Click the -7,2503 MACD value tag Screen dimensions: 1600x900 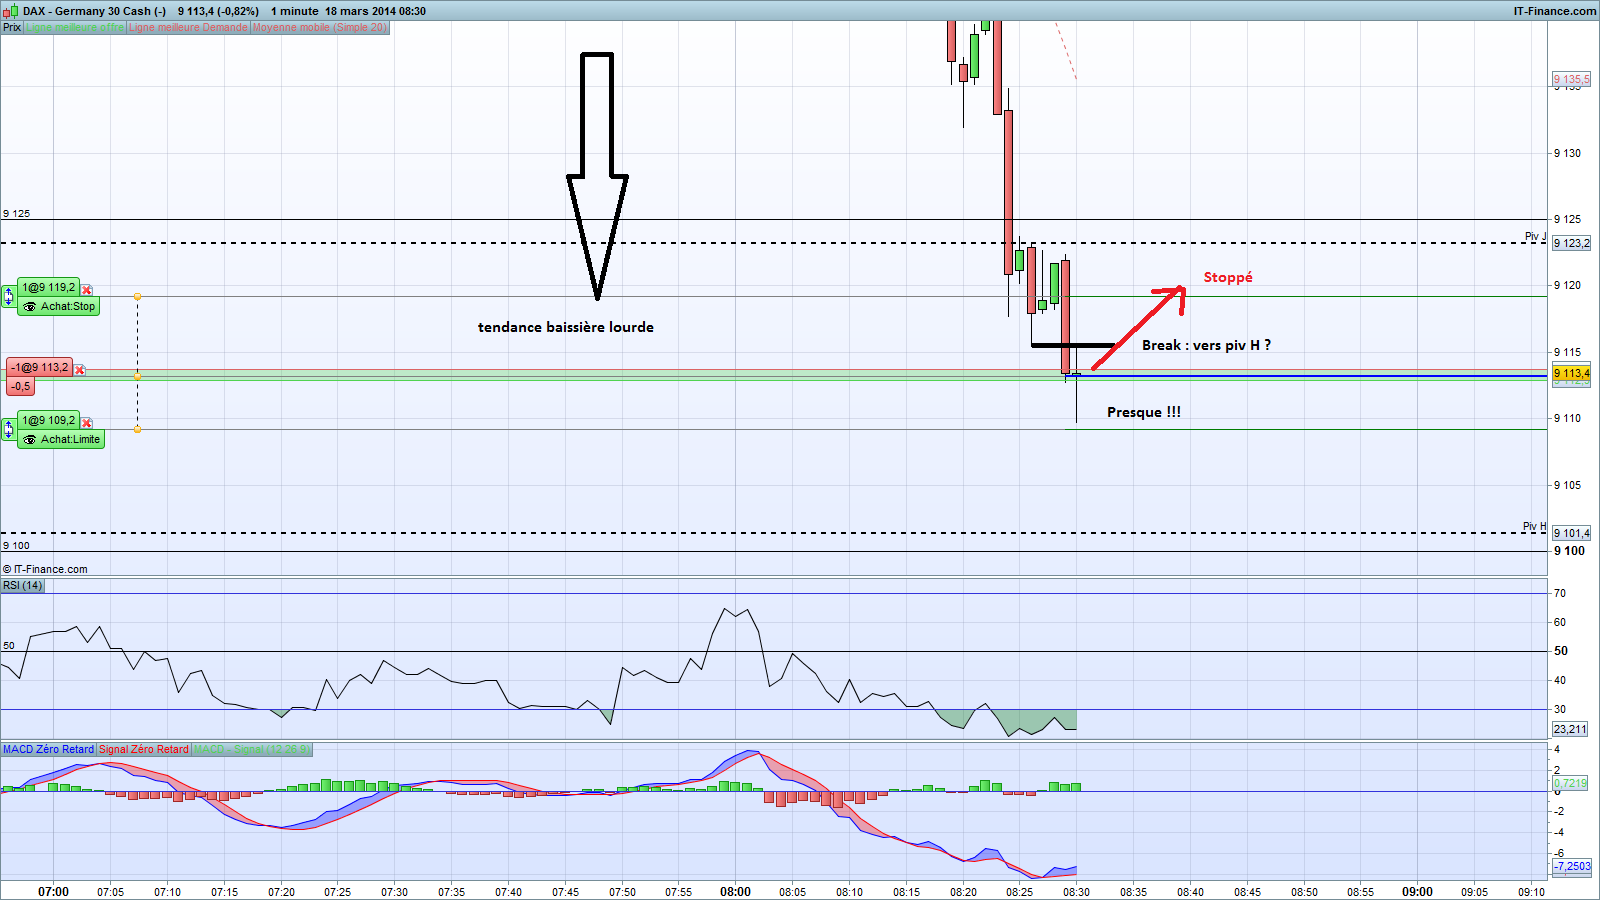coord(1572,866)
